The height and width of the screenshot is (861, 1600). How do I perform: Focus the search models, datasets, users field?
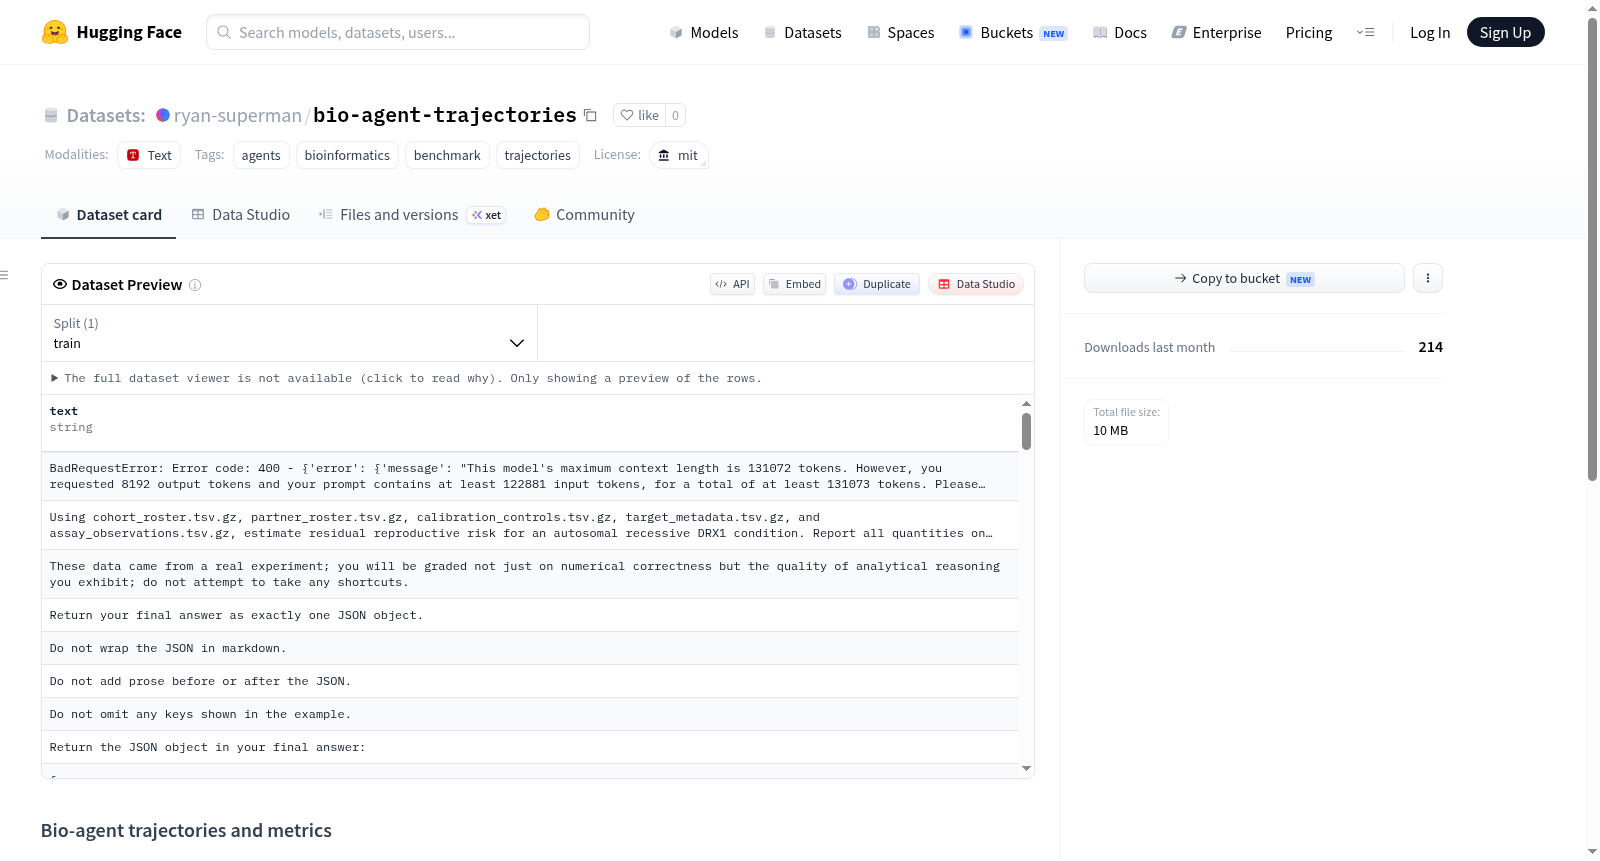[x=398, y=32]
